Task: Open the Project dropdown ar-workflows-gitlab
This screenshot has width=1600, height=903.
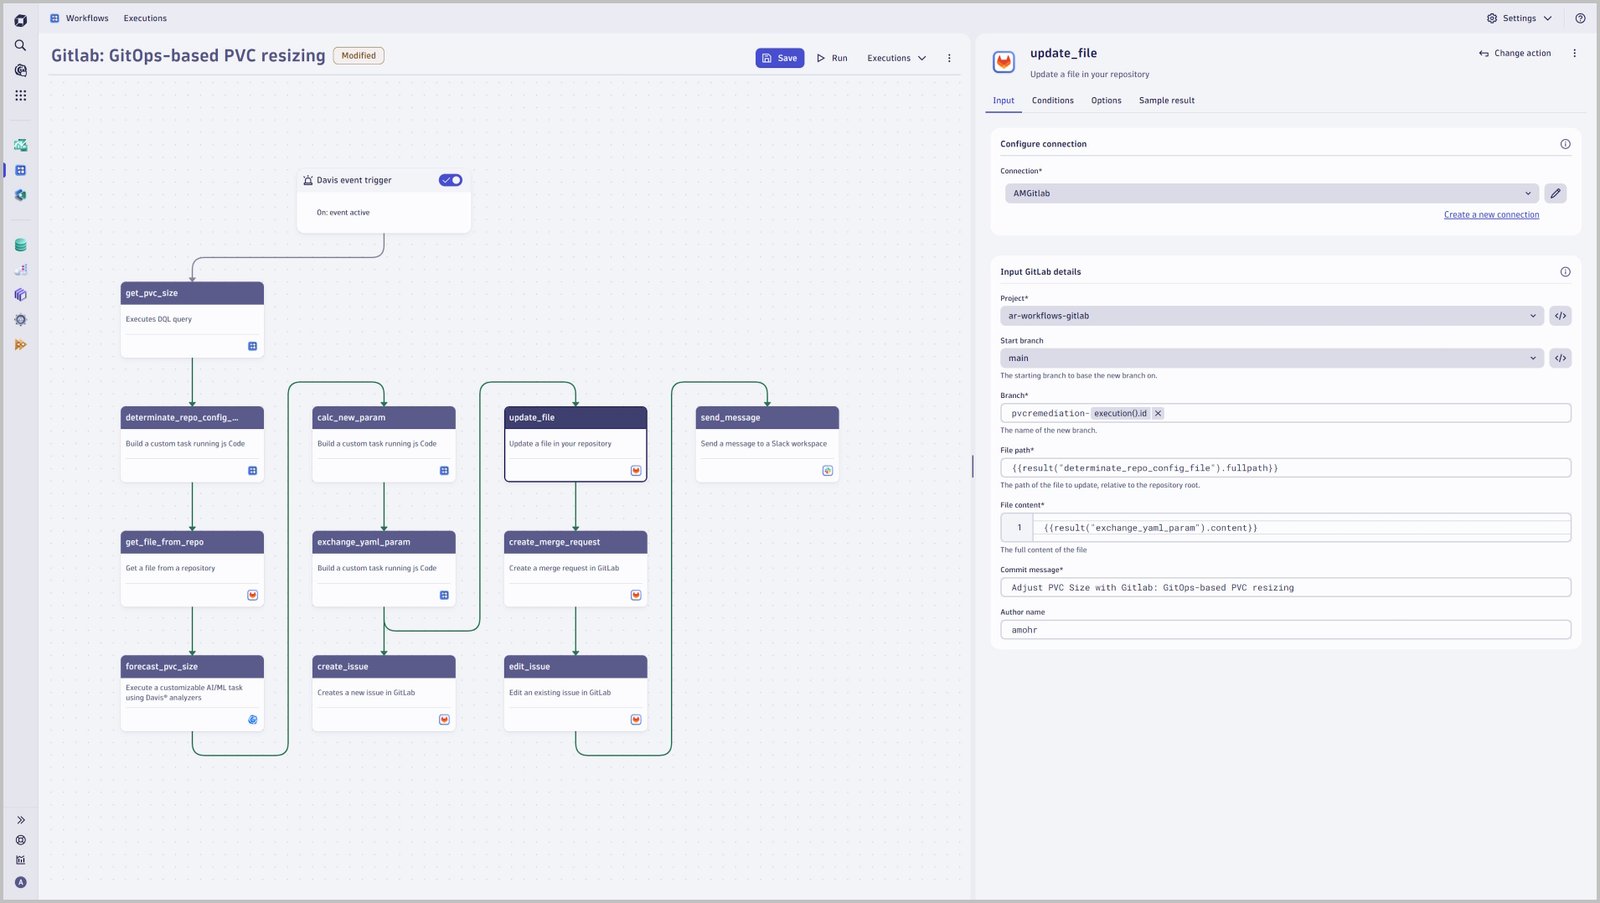Action: point(1271,316)
